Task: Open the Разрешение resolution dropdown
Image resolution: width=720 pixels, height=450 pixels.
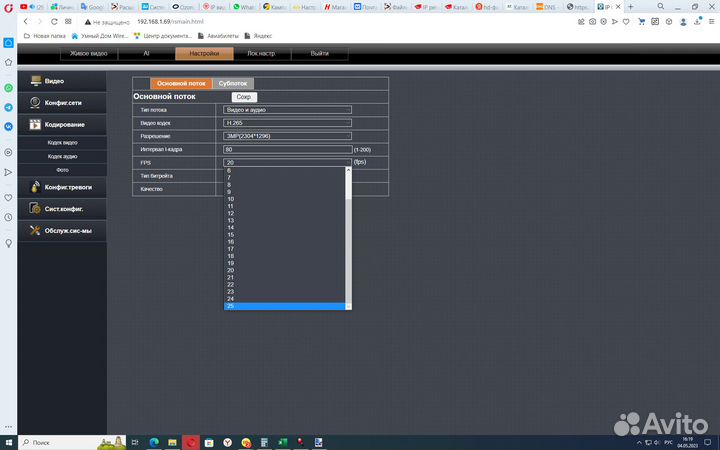Action: click(x=287, y=135)
